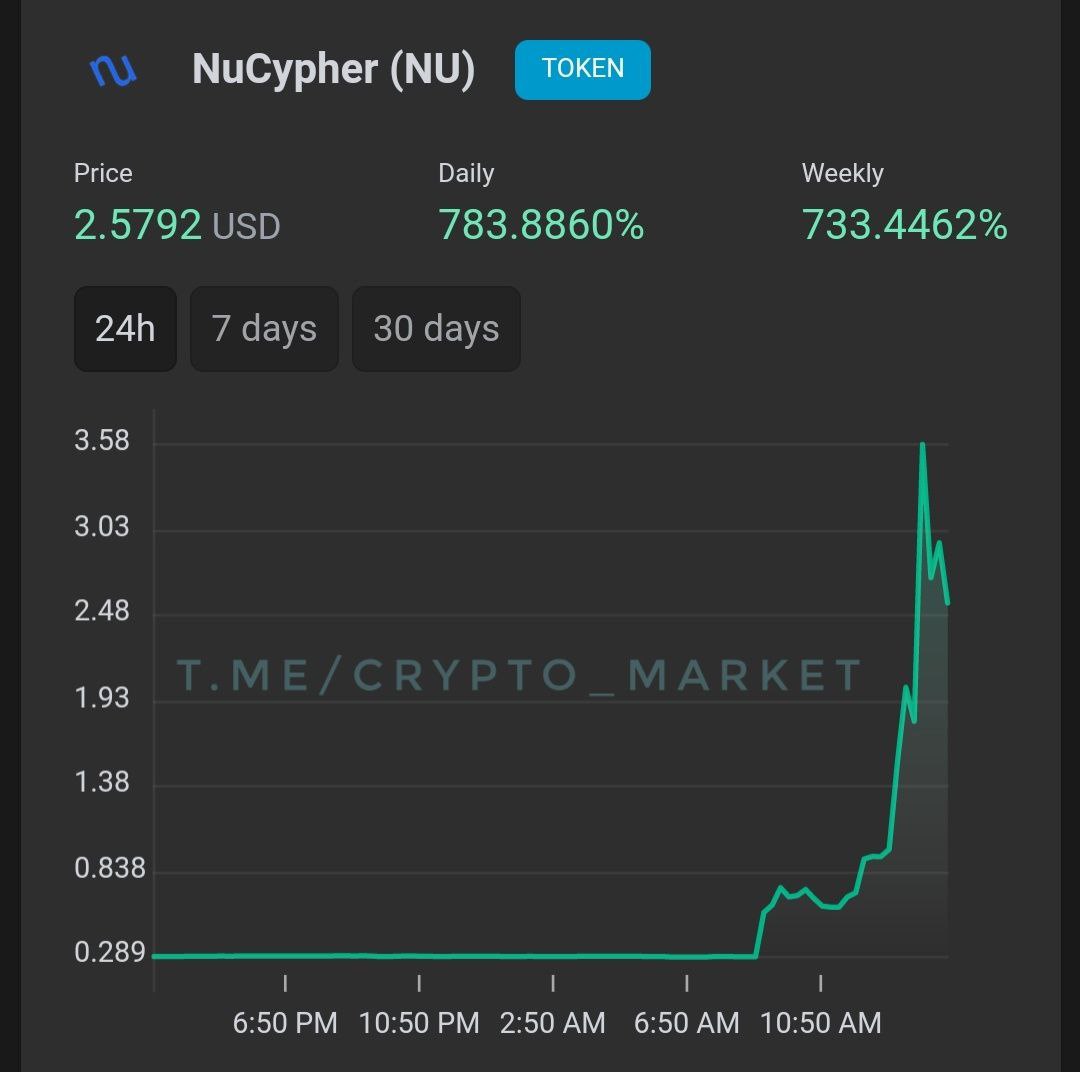Click the 0.838 y-axis label
The width and height of the screenshot is (1080, 1072).
tap(109, 868)
